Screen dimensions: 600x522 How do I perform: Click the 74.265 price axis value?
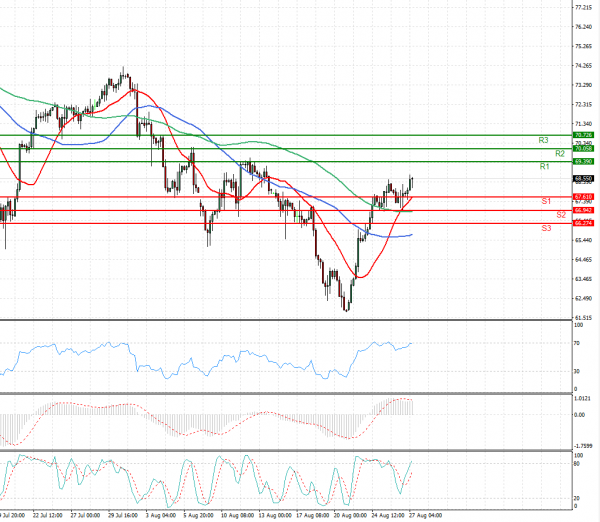pyautogui.click(x=584, y=66)
